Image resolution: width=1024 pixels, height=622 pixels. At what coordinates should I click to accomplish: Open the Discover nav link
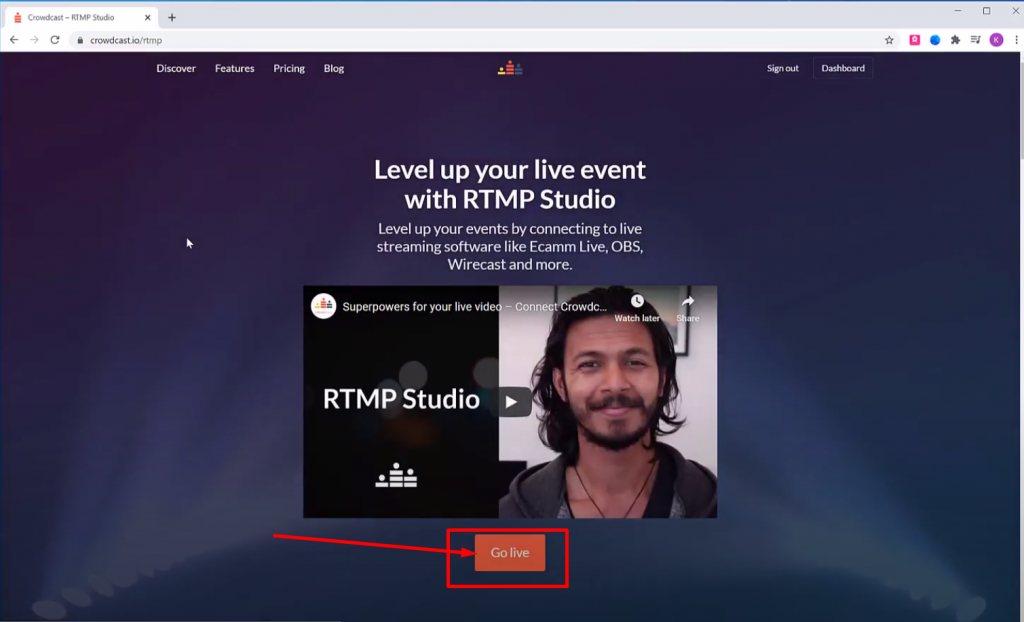[176, 68]
